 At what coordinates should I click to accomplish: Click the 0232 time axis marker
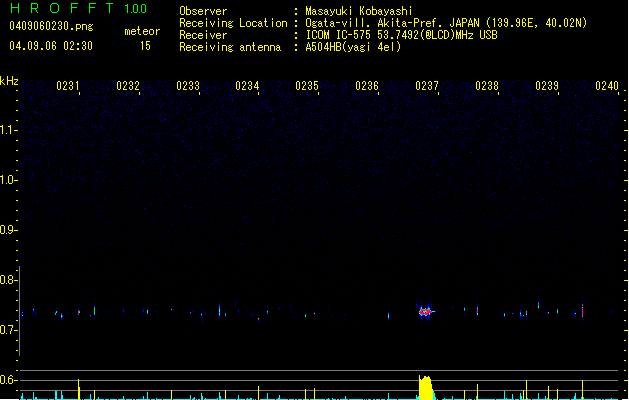tap(128, 86)
